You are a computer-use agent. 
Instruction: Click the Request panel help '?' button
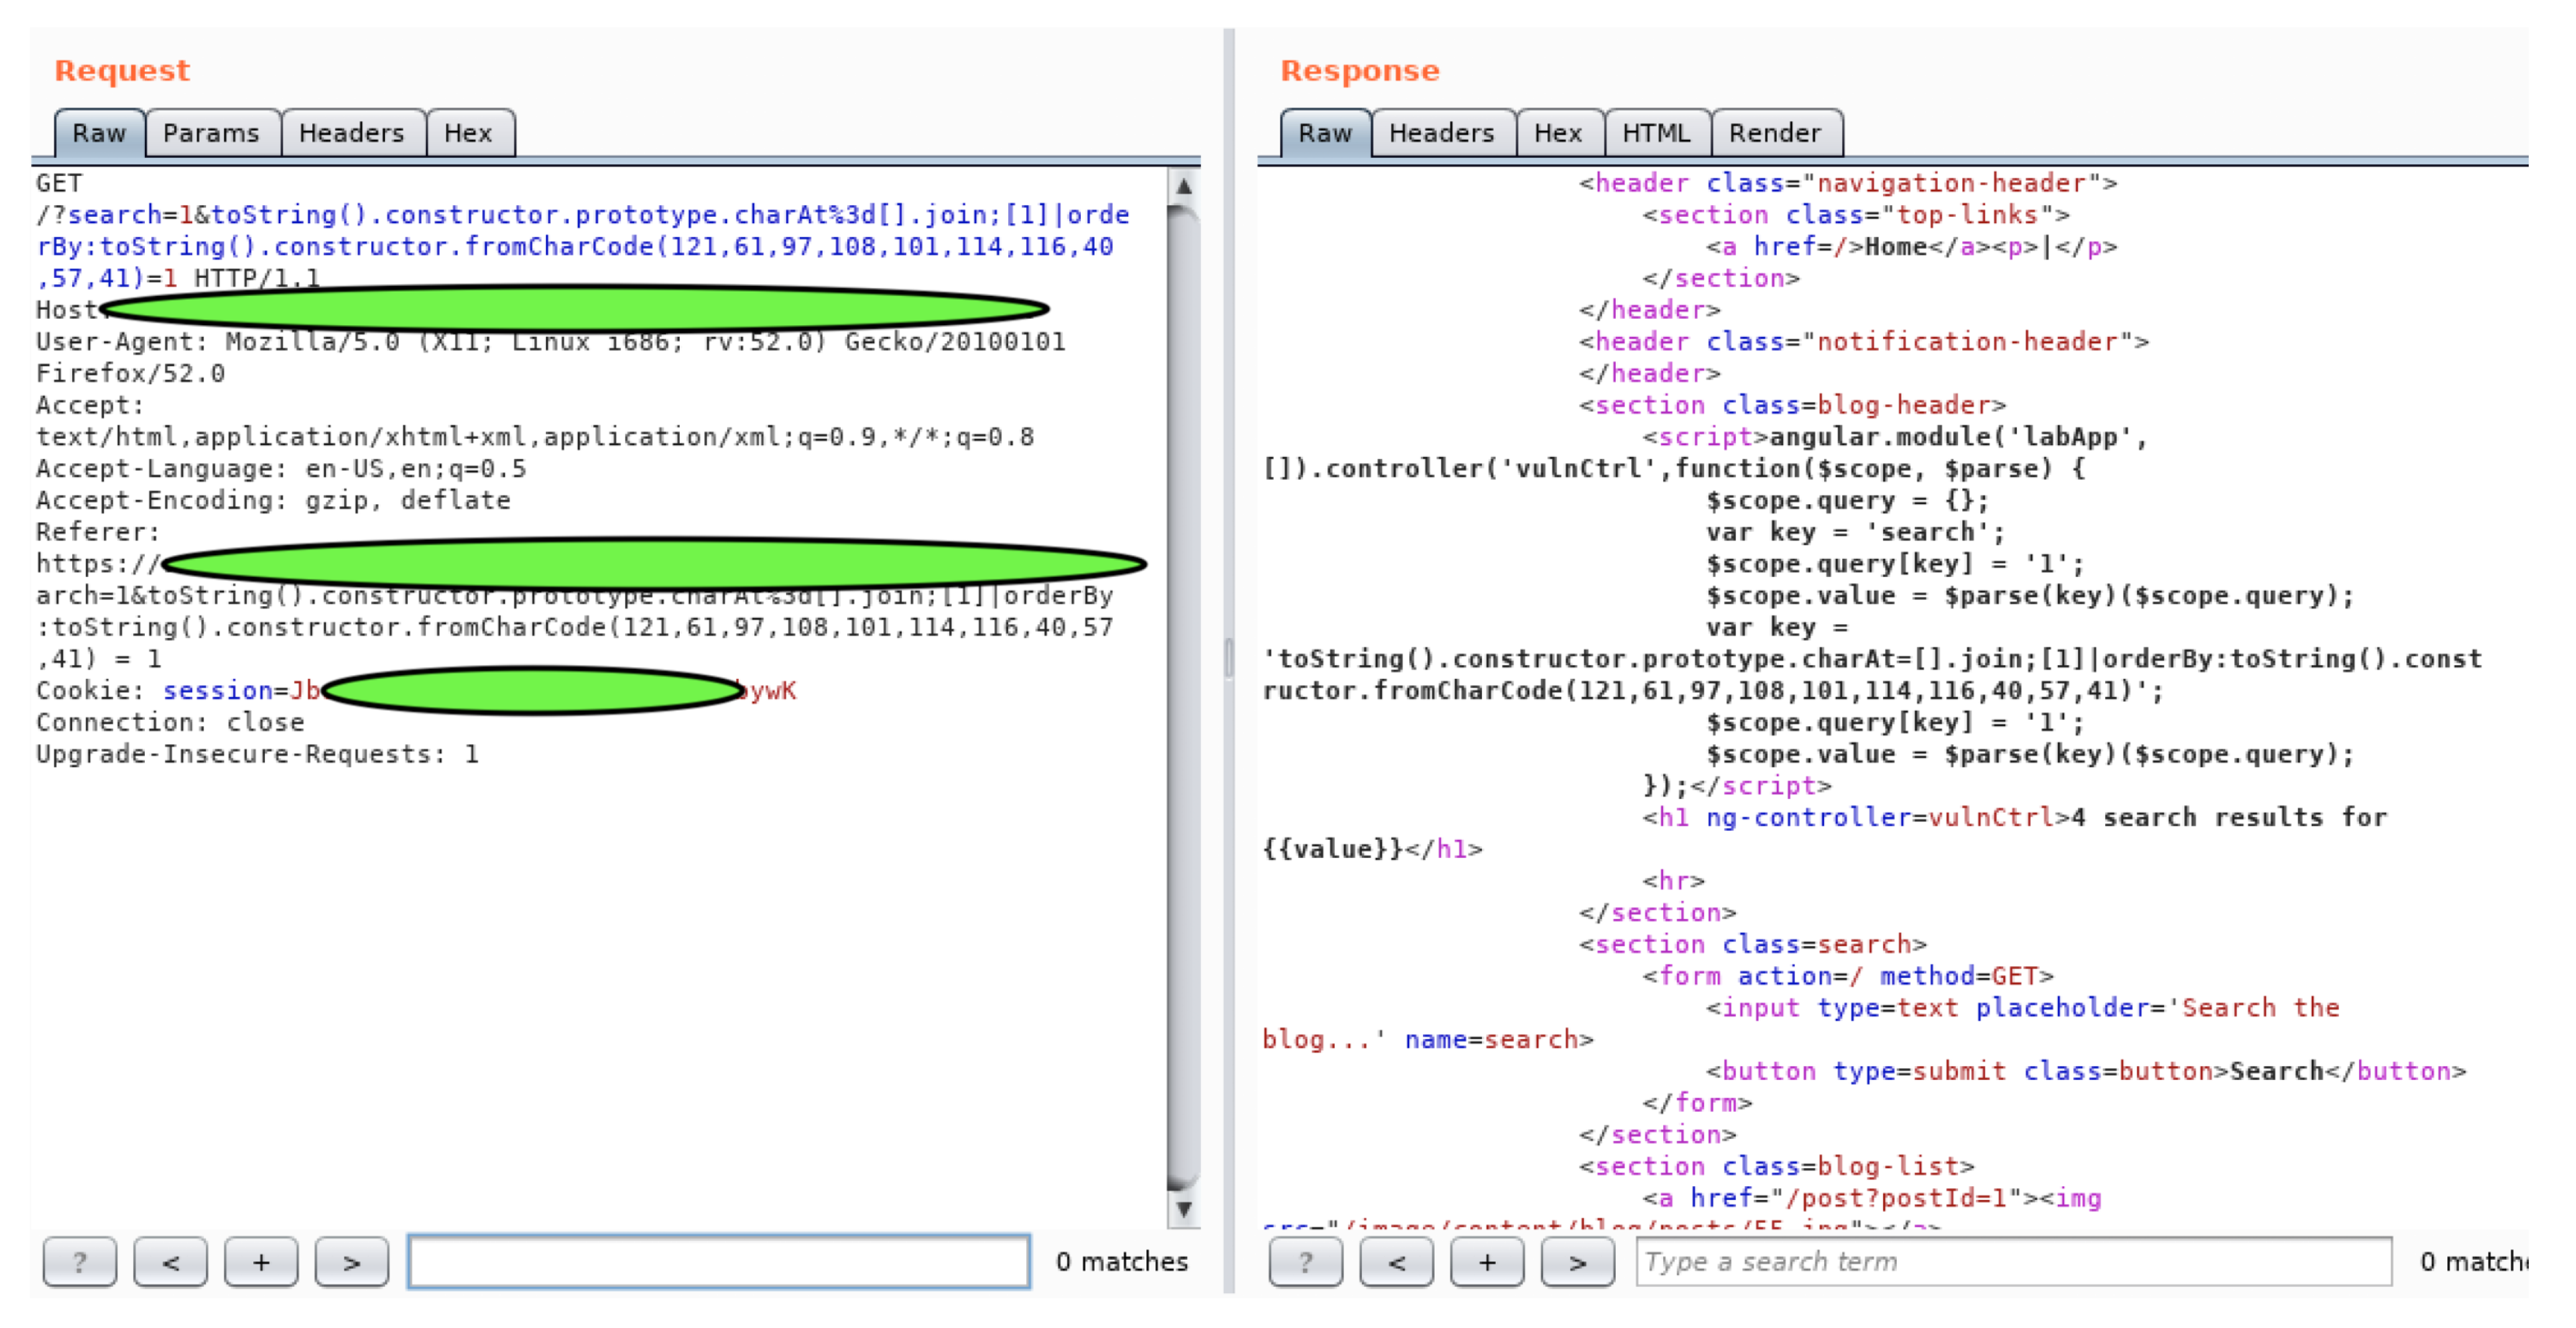point(79,1262)
